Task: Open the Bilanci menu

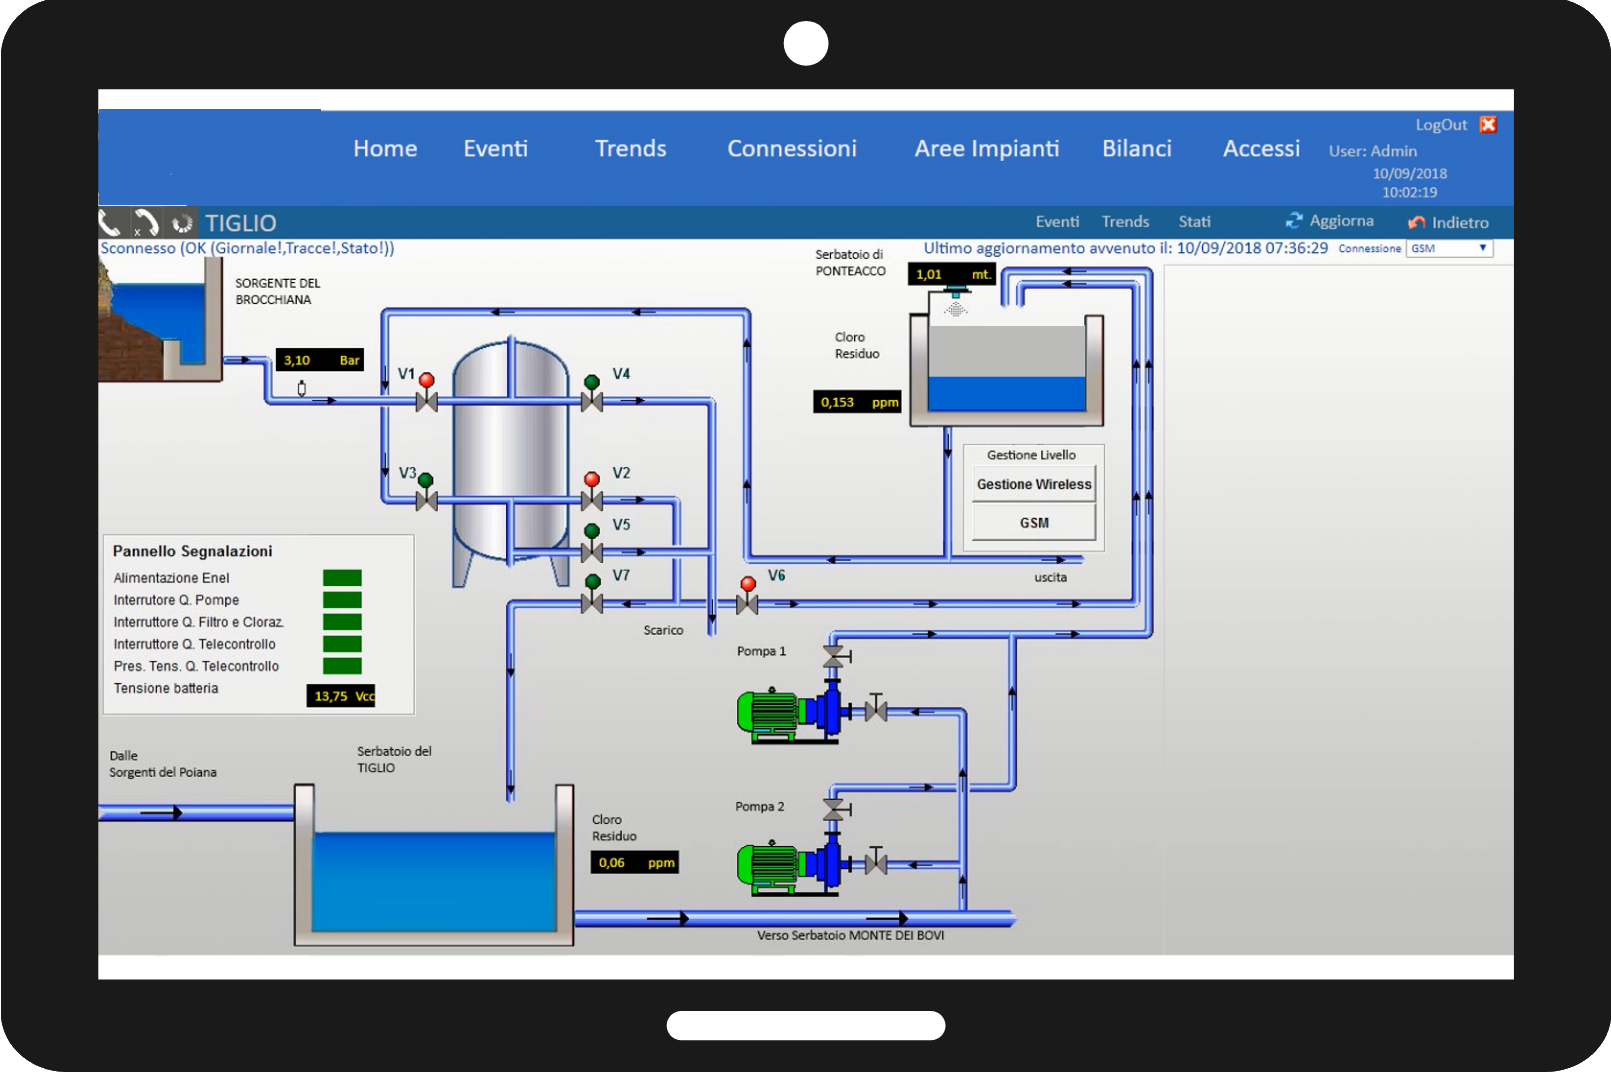Action: [x=1137, y=148]
